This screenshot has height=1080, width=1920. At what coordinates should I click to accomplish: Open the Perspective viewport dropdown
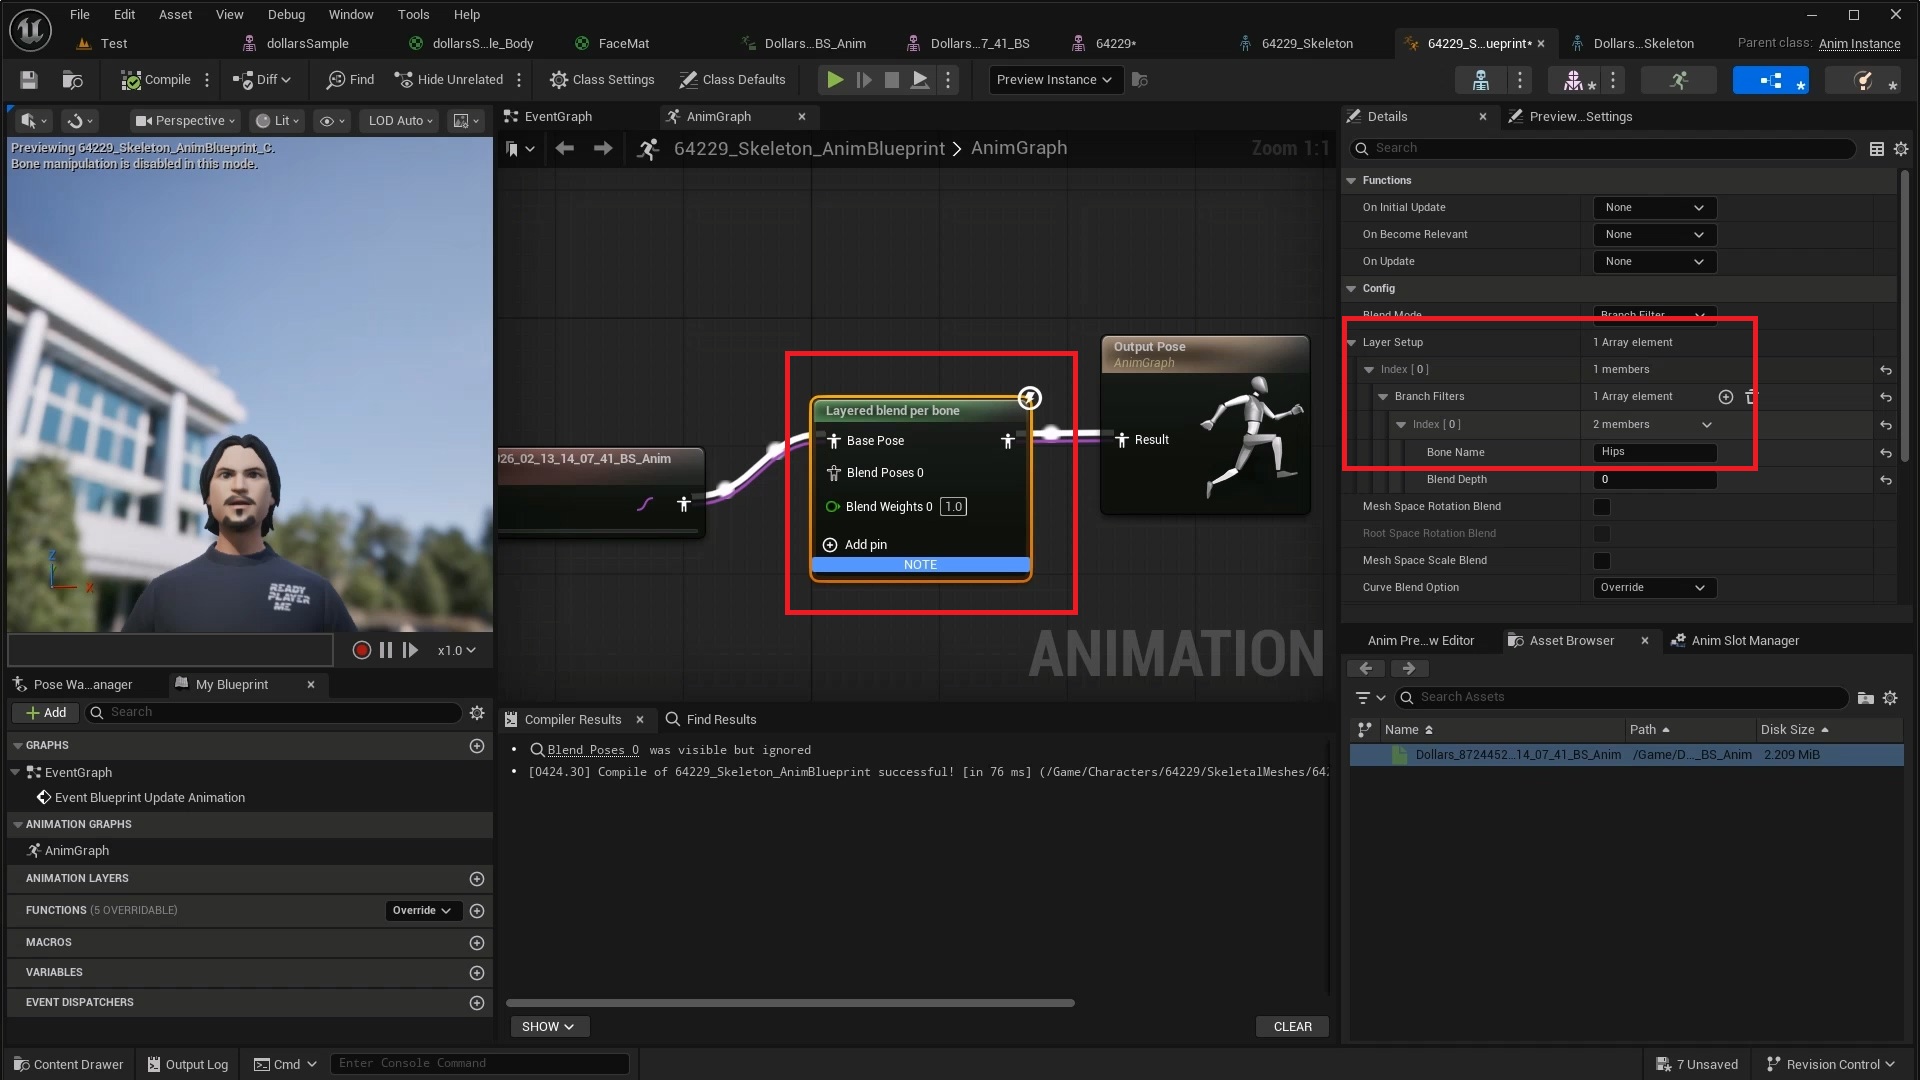pyautogui.click(x=184, y=120)
